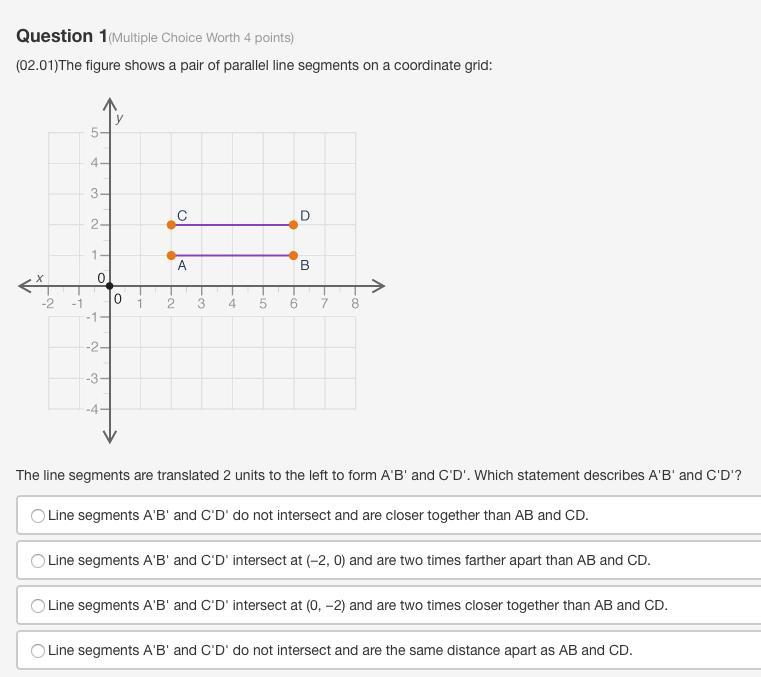Image resolution: width=761 pixels, height=677 pixels.
Task: Click orange point D on the graph
Action: [x=293, y=225]
